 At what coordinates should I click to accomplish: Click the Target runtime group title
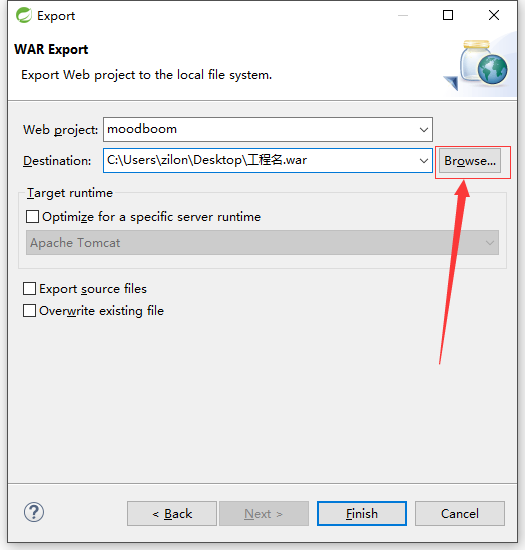pos(70,193)
